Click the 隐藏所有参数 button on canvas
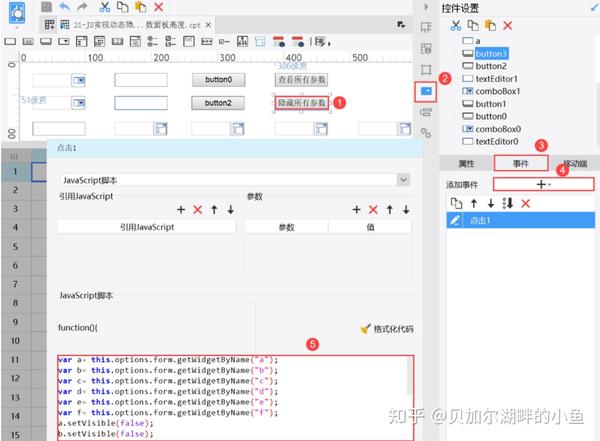 [302, 103]
